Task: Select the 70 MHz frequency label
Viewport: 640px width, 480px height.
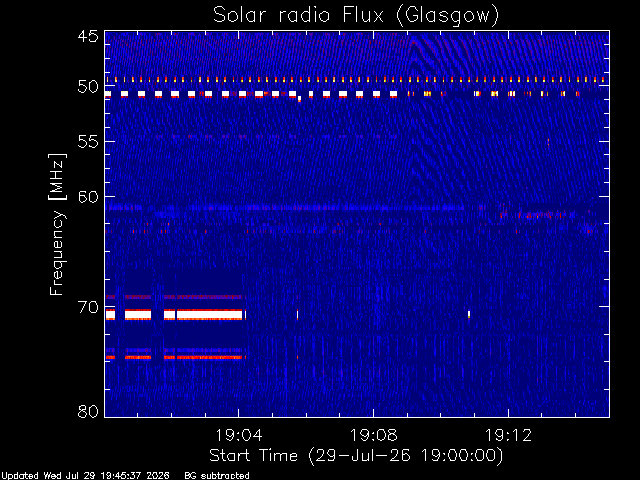Action: tap(88, 307)
